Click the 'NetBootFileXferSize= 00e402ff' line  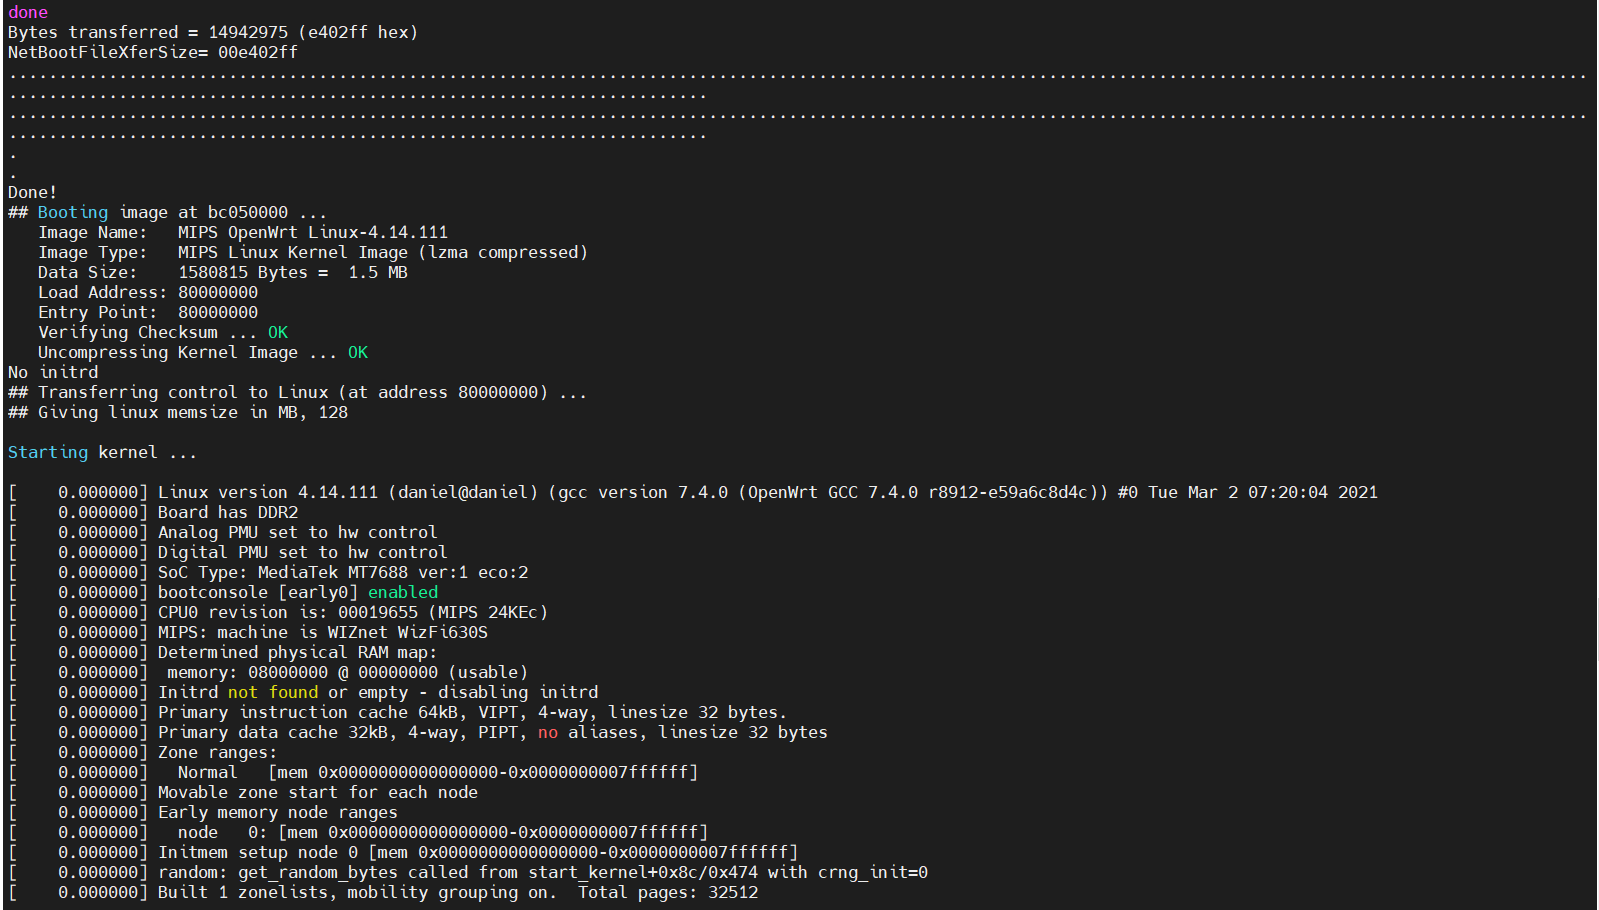(153, 52)
